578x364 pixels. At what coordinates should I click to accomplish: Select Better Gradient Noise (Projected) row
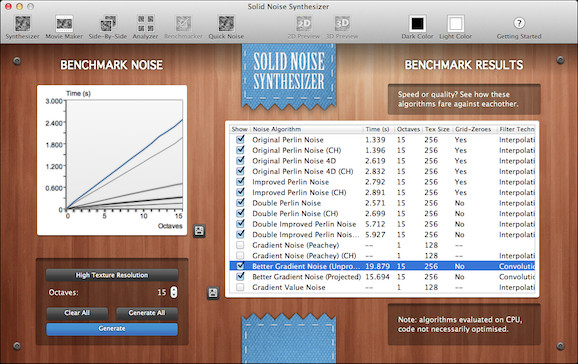pyautogui.click(x=382, y=277)
